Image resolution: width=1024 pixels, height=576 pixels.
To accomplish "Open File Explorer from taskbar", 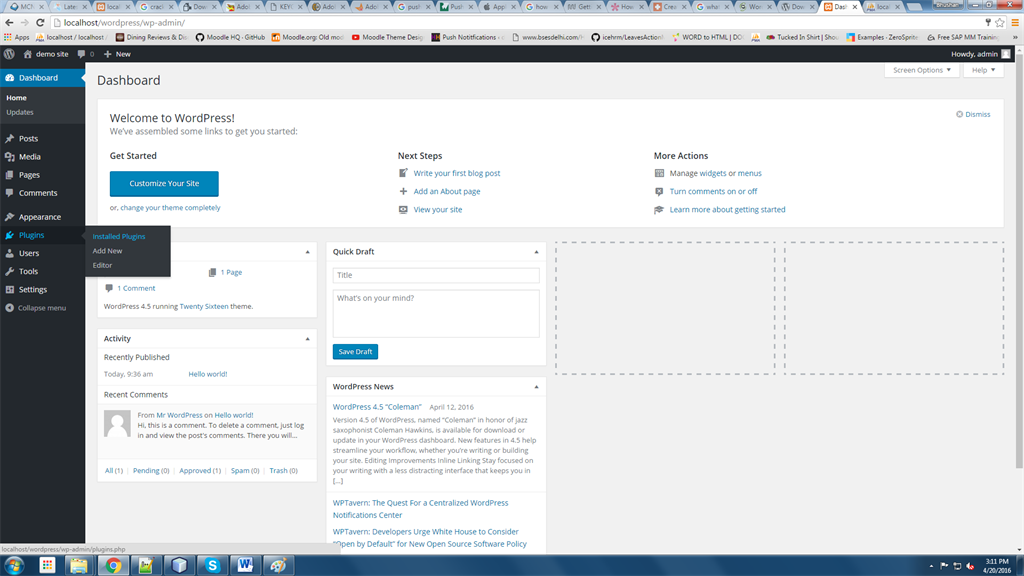I will coord(79,566).
